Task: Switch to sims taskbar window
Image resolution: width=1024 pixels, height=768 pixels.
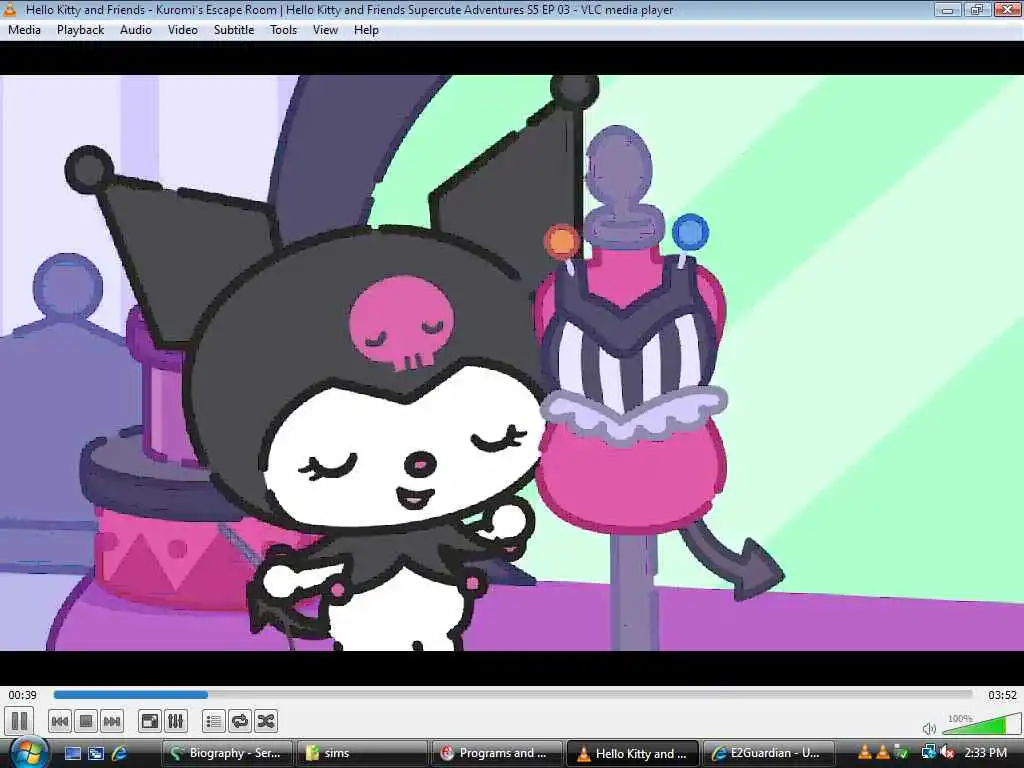Action: (362, 753)
